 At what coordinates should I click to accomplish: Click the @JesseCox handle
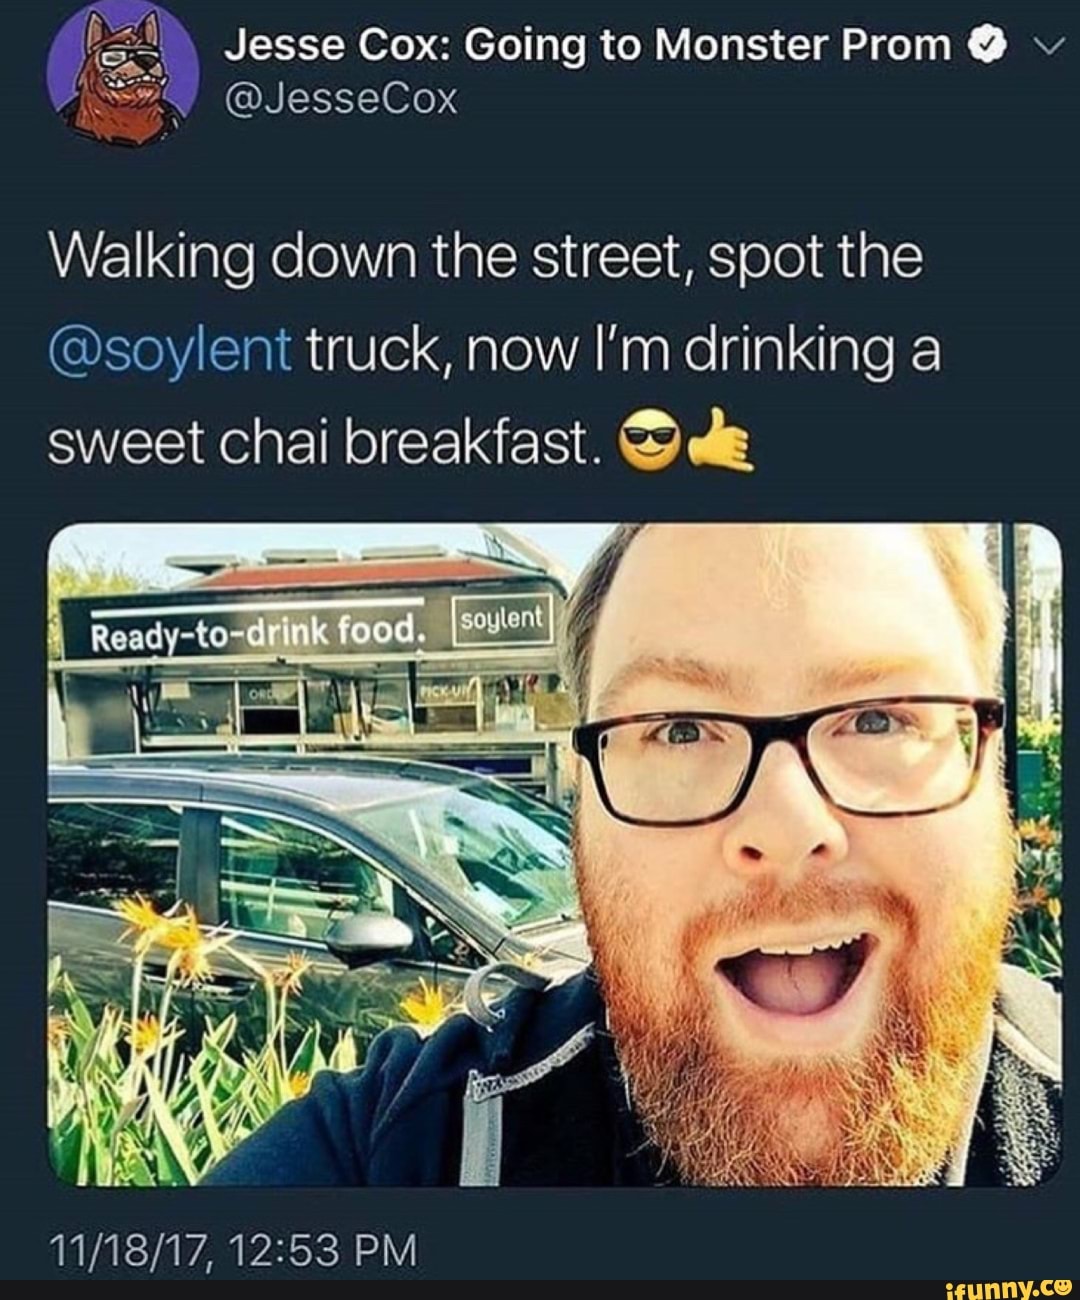[x=340, y=99]
